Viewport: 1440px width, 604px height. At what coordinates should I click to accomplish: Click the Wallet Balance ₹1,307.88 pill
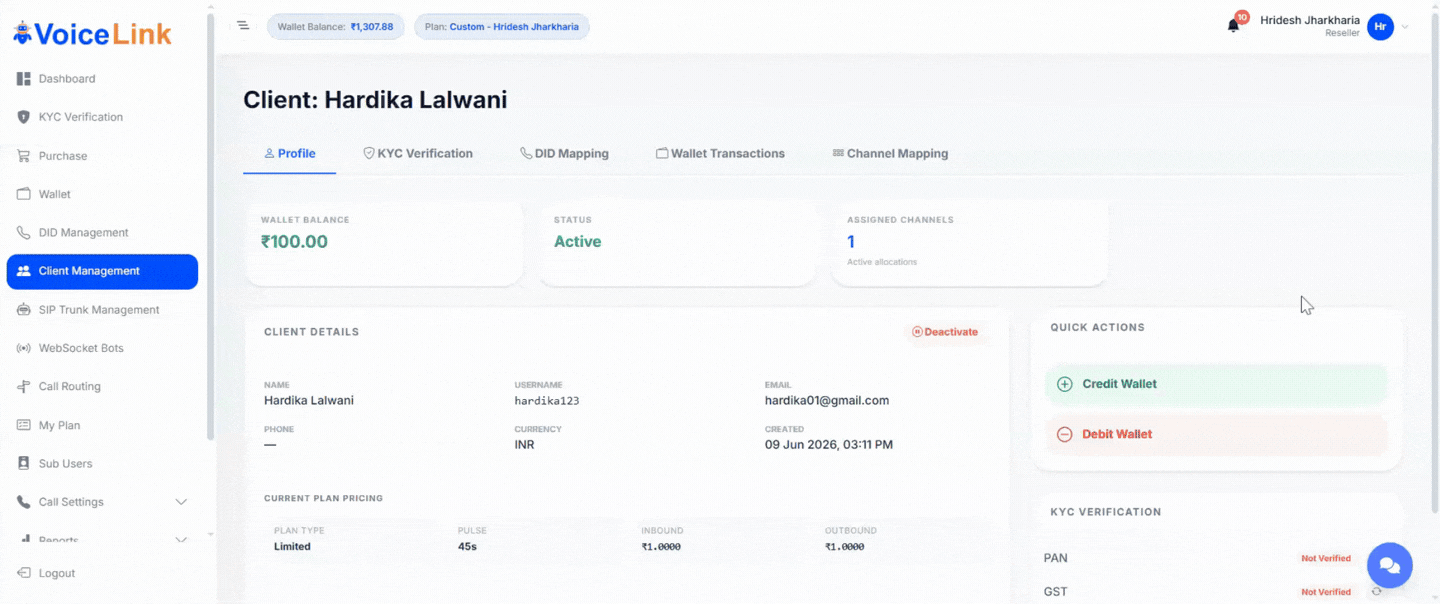(x=335, y=27)
